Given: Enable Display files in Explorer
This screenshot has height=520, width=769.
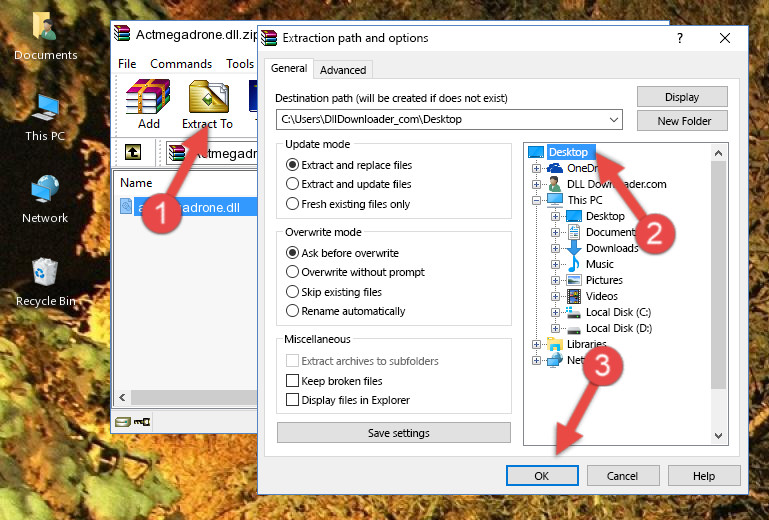Looking at the screenshot, I should tap(292, 400).
